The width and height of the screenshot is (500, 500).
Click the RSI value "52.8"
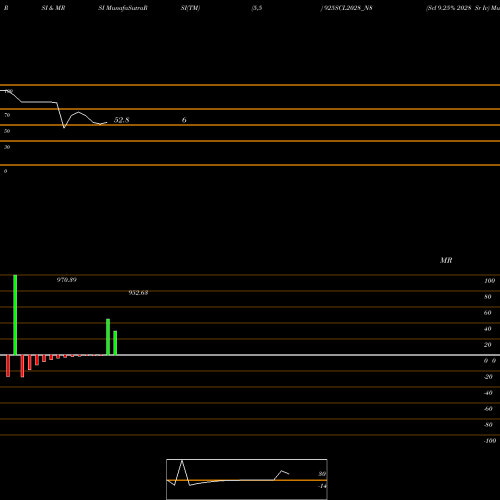point(122,120)
